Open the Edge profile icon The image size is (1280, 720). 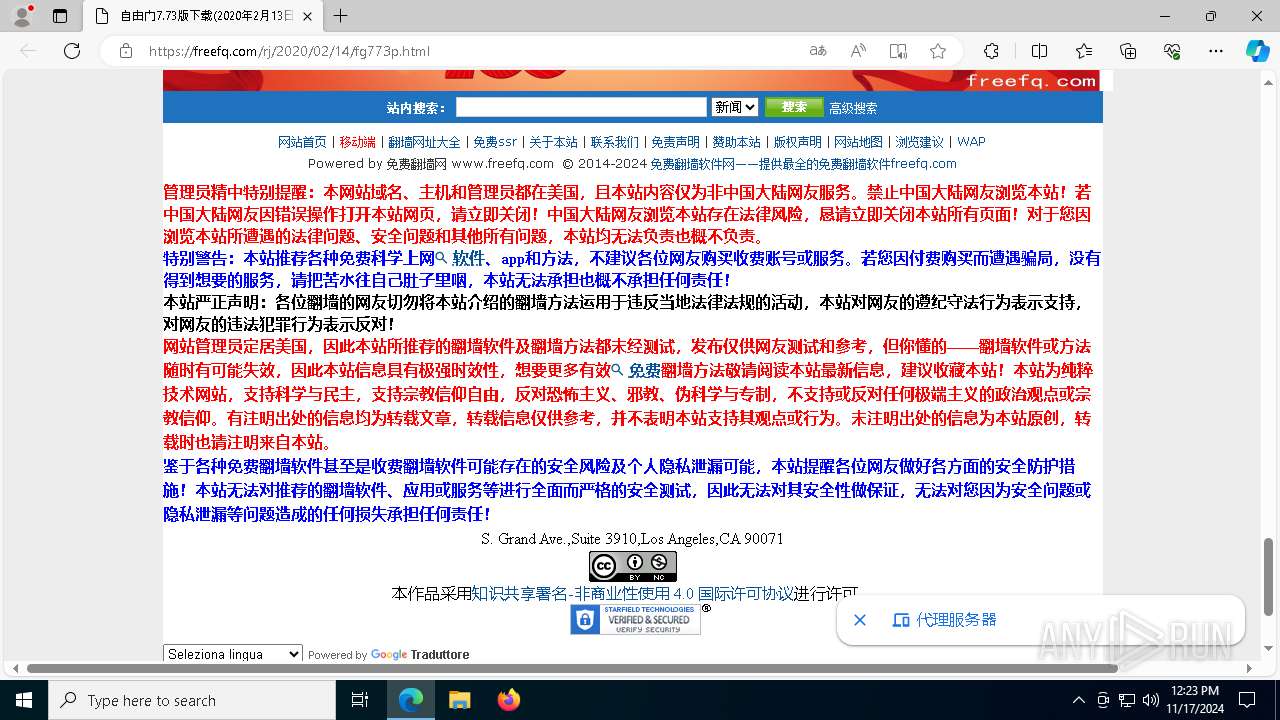pos(22,16)
